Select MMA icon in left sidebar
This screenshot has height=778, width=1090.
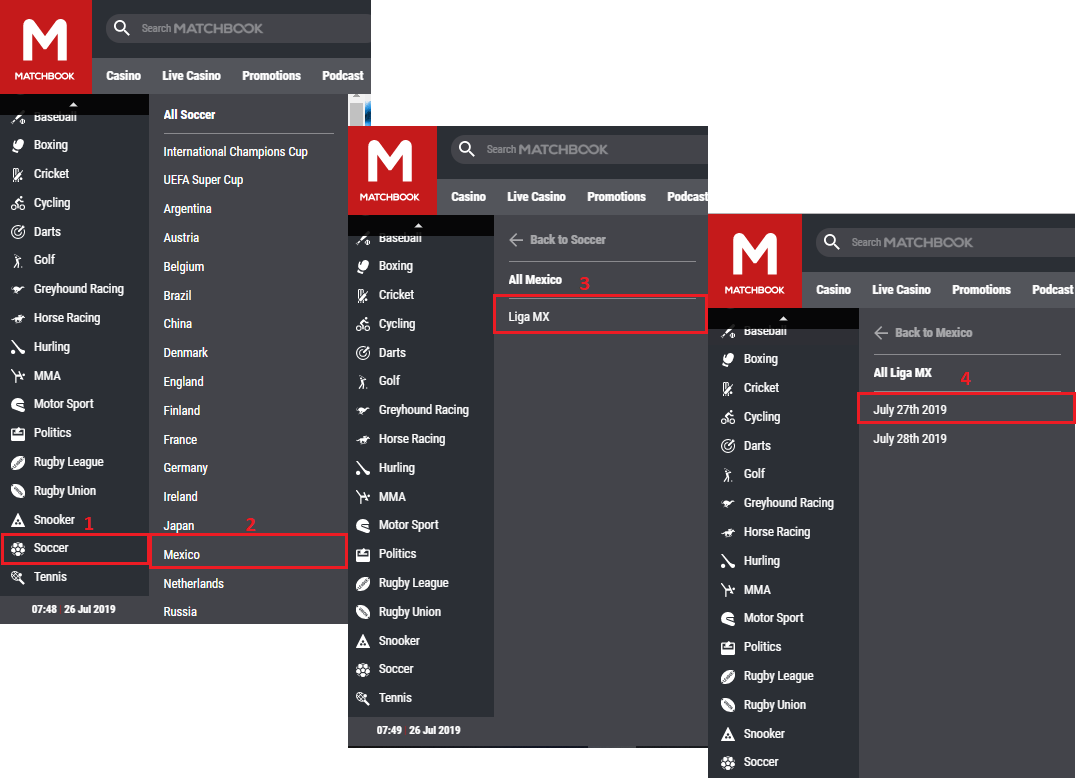[x=18, y=376]
